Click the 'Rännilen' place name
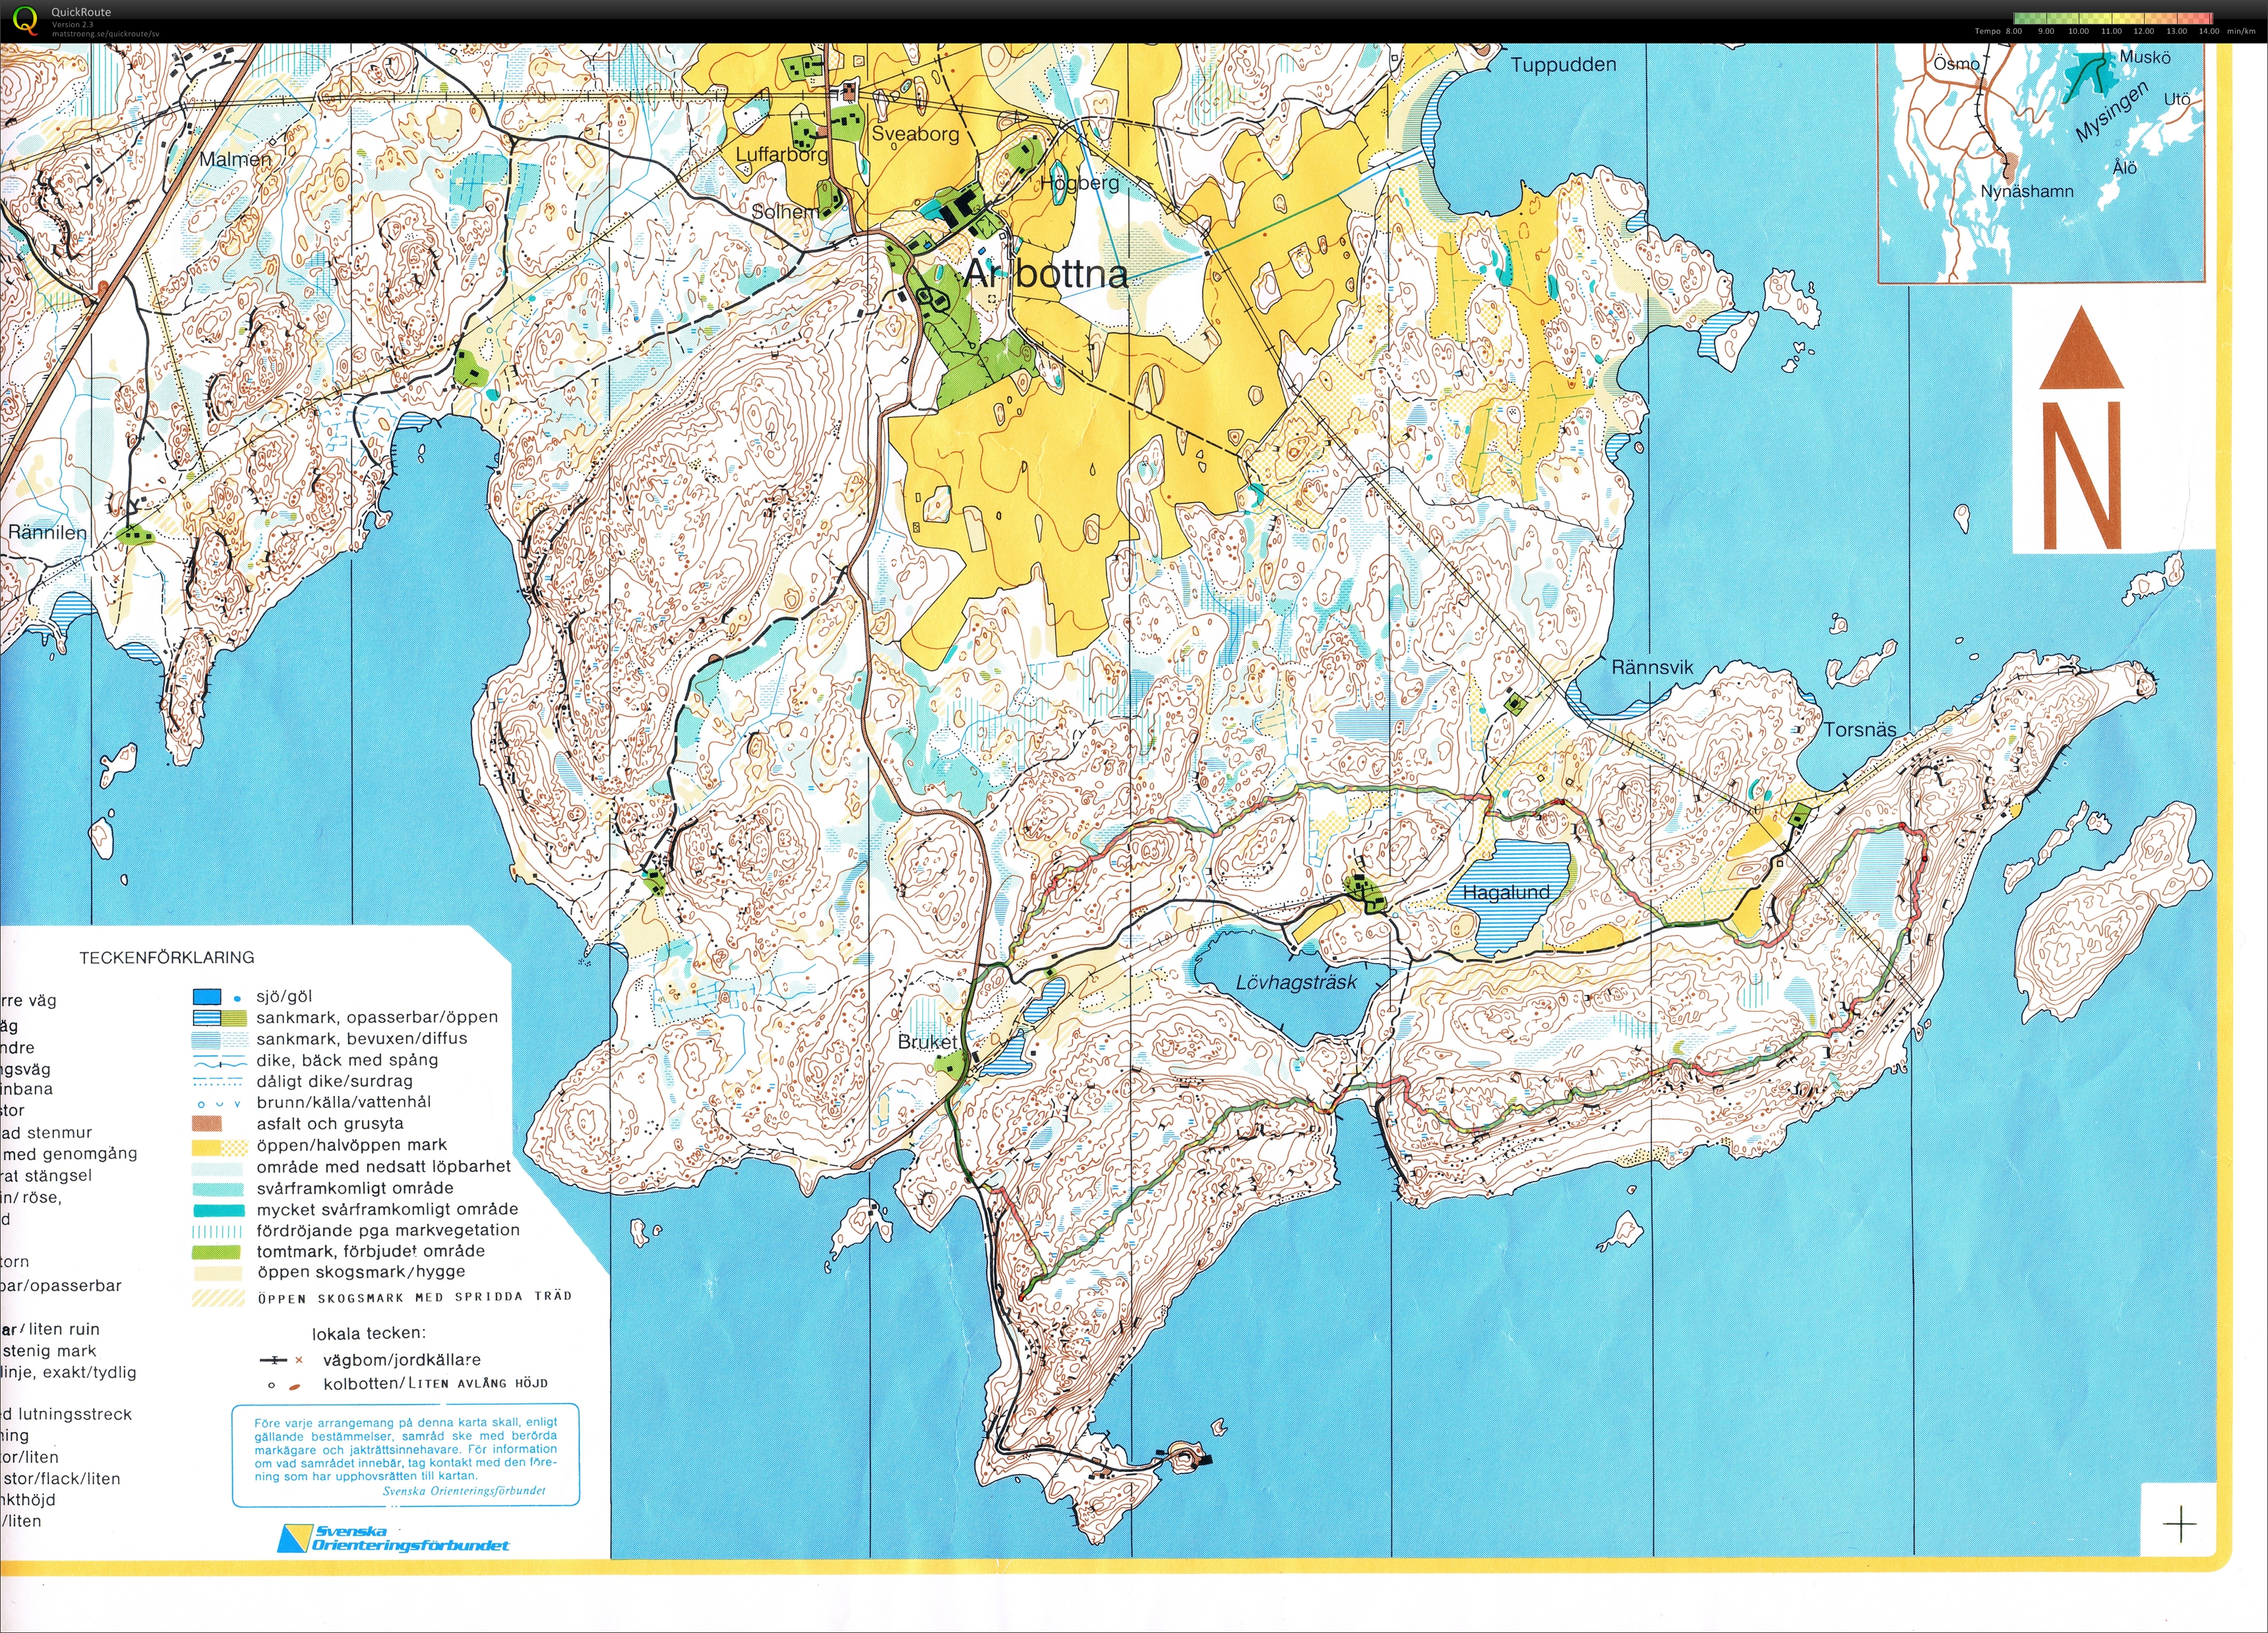Viewport: 2268px width, 1633px height. point(47,533)
